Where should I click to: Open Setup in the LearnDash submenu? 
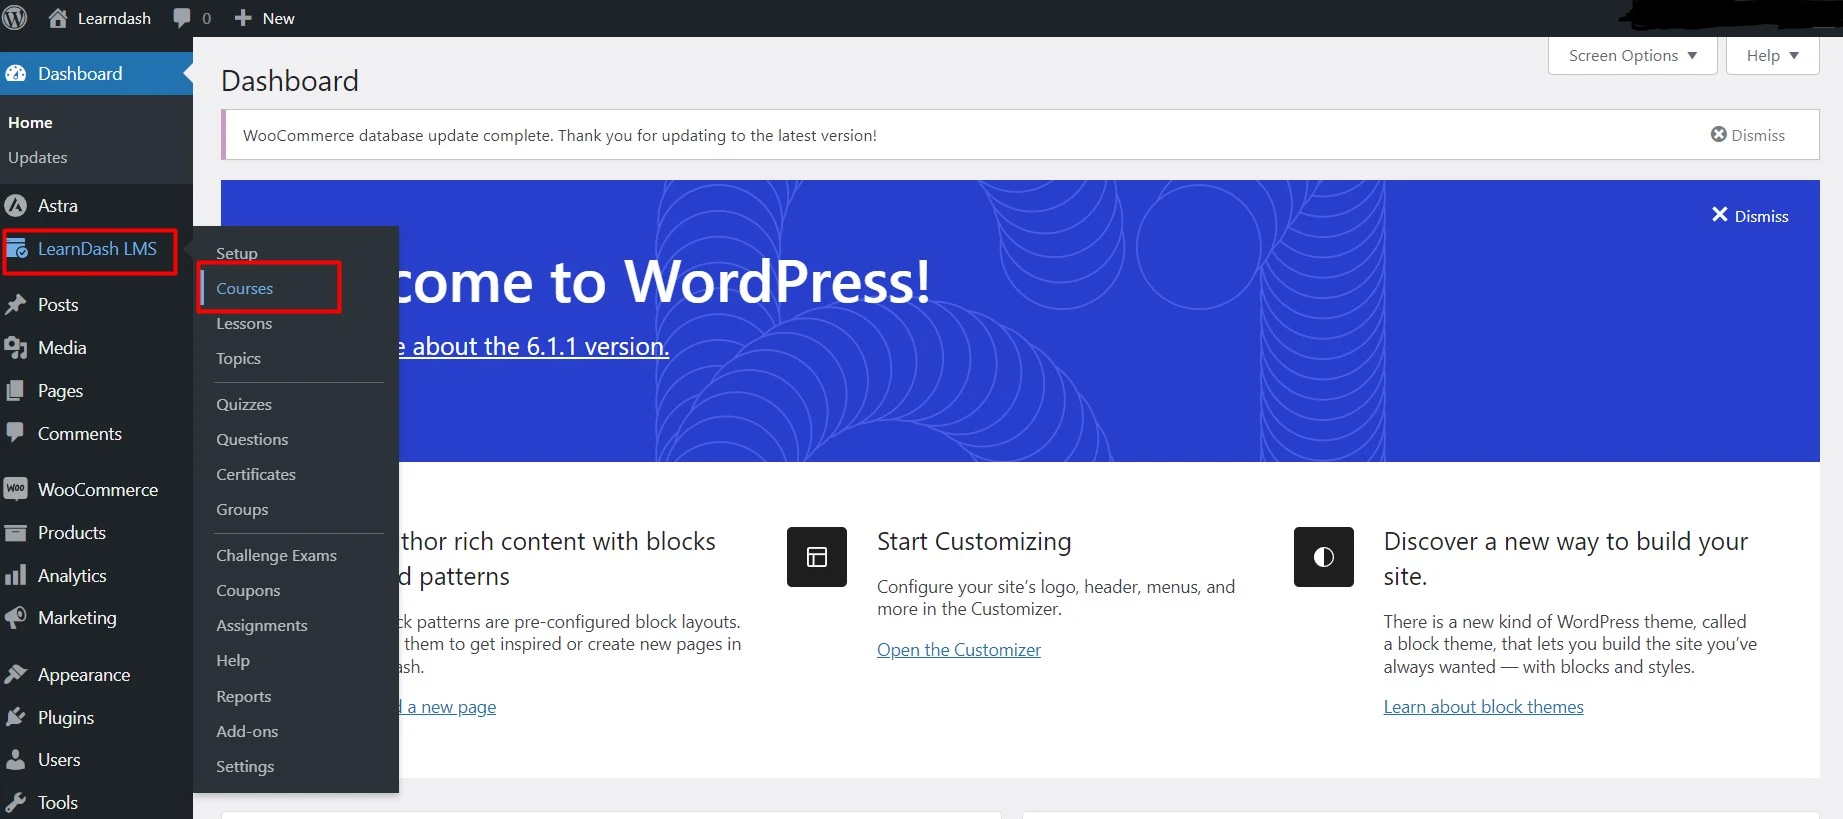click(x=237, y=253)
